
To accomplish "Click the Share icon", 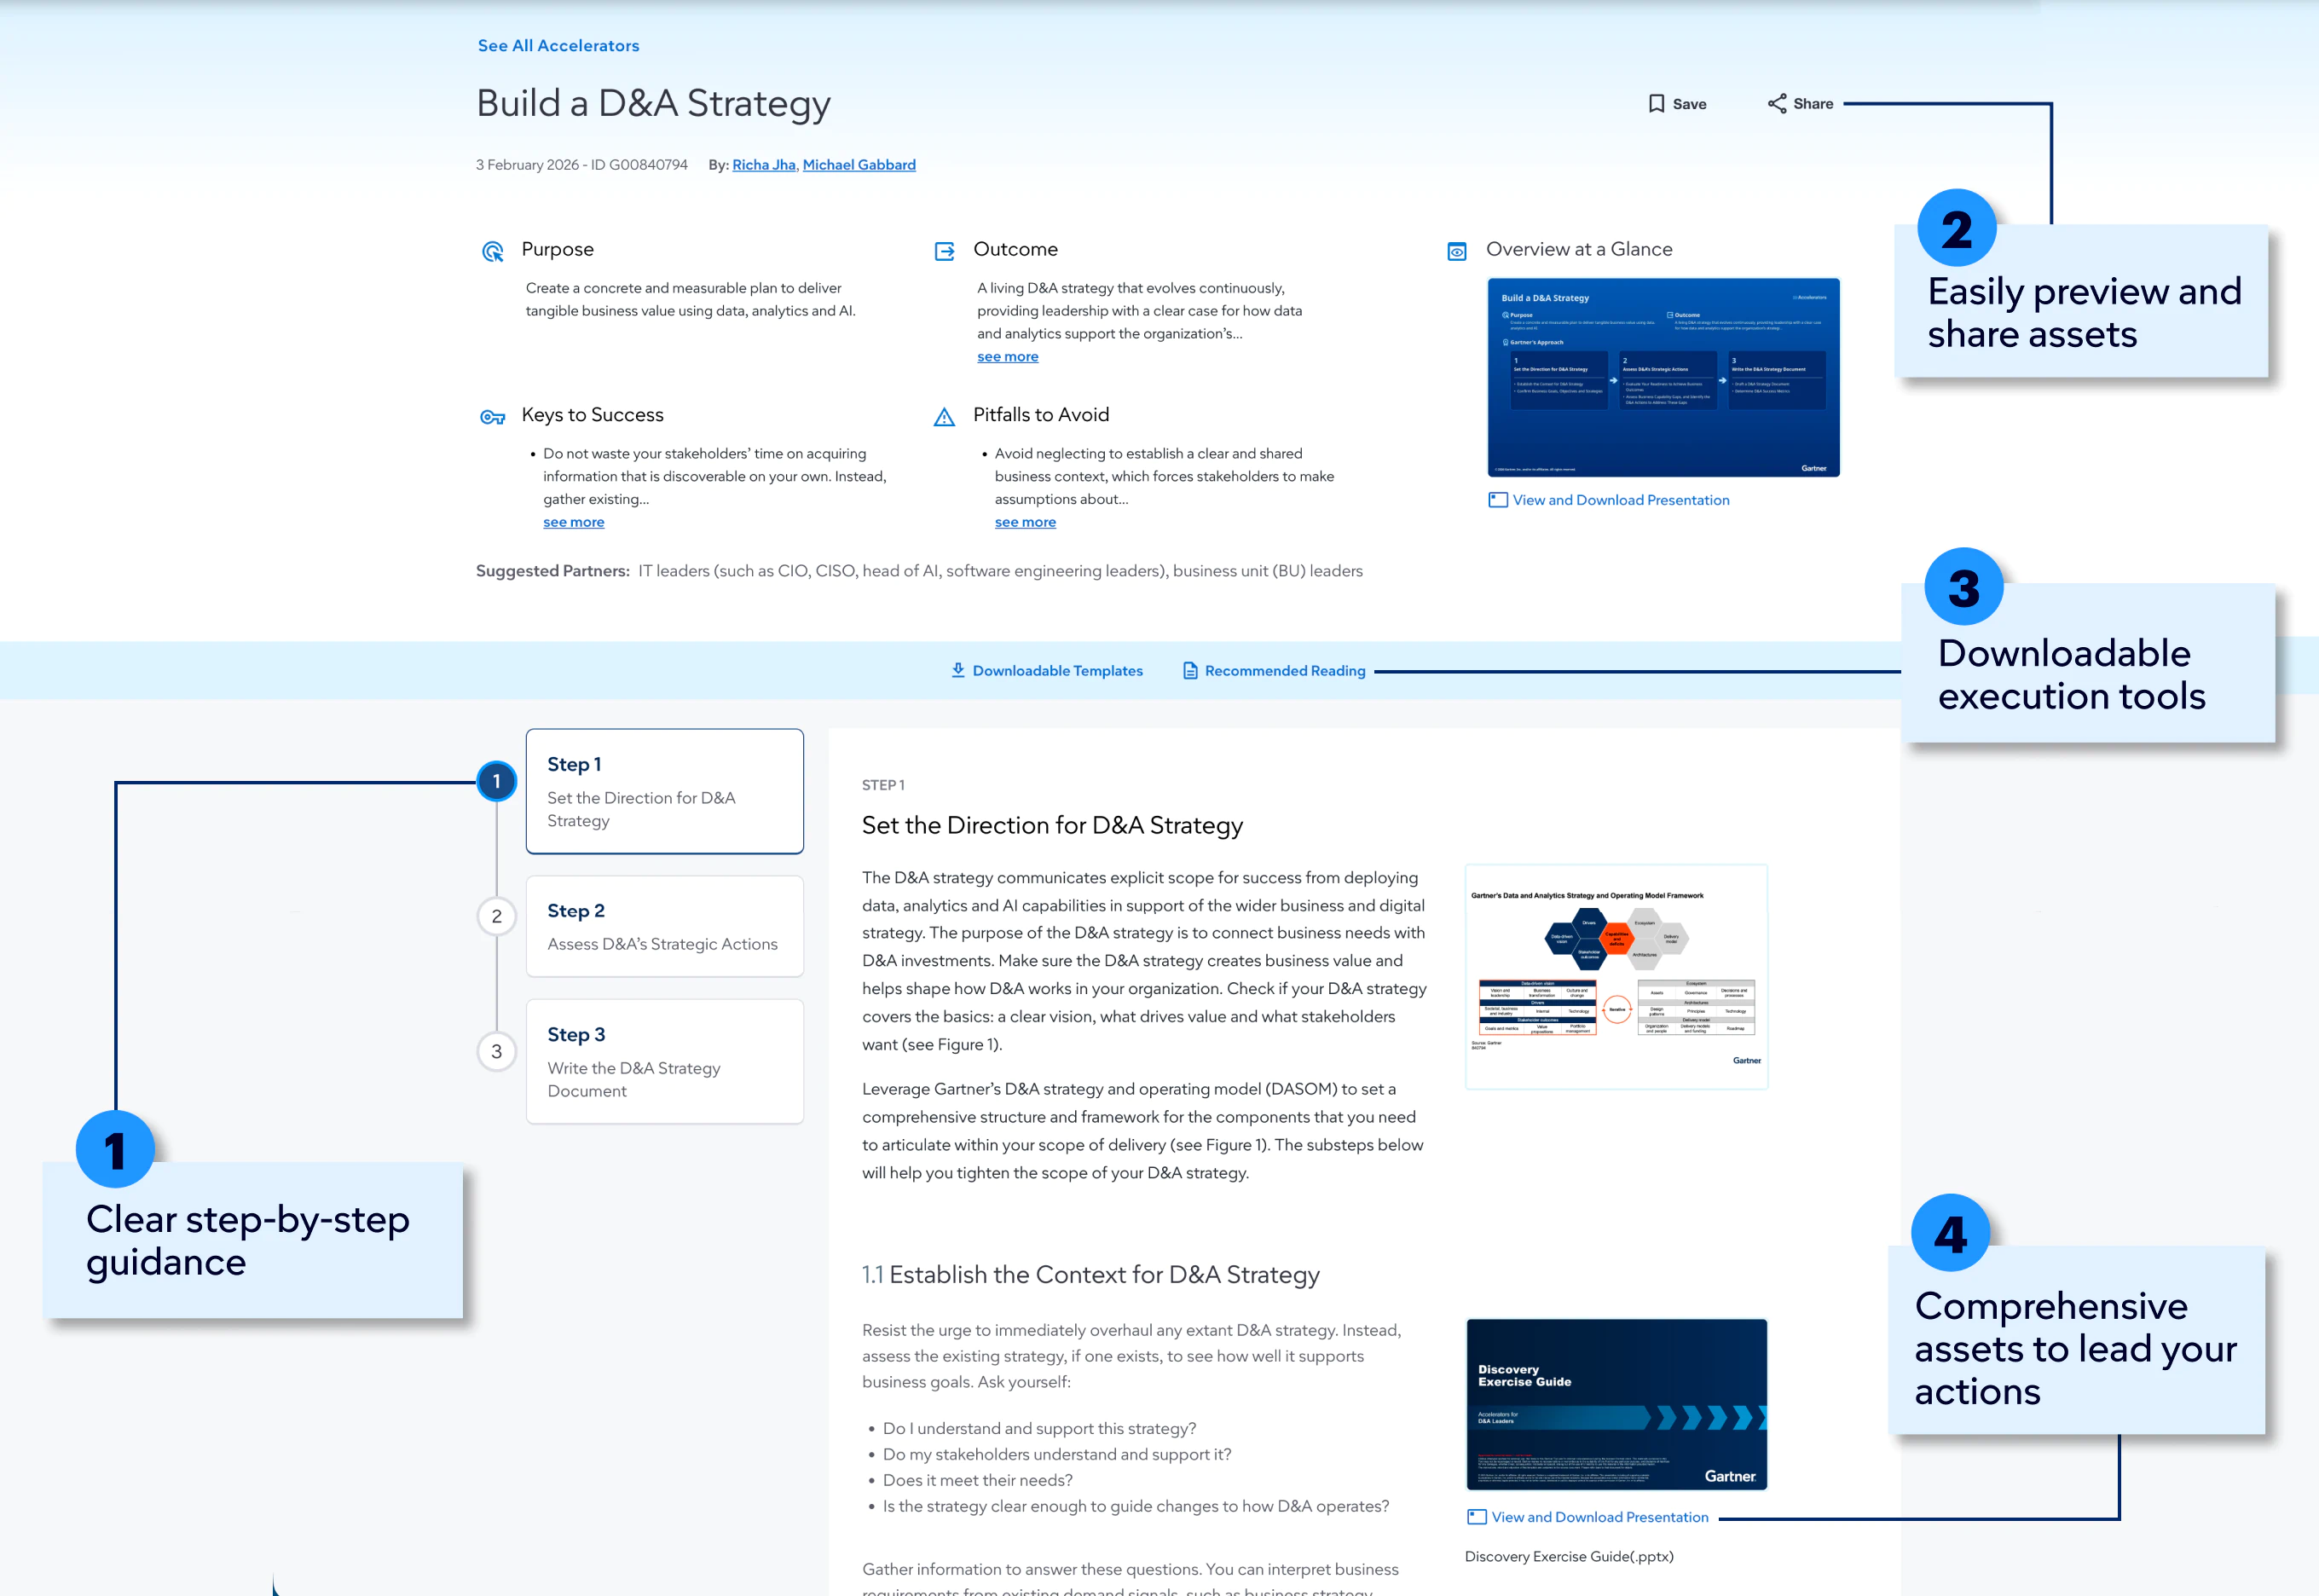I will click(1776, 104).
